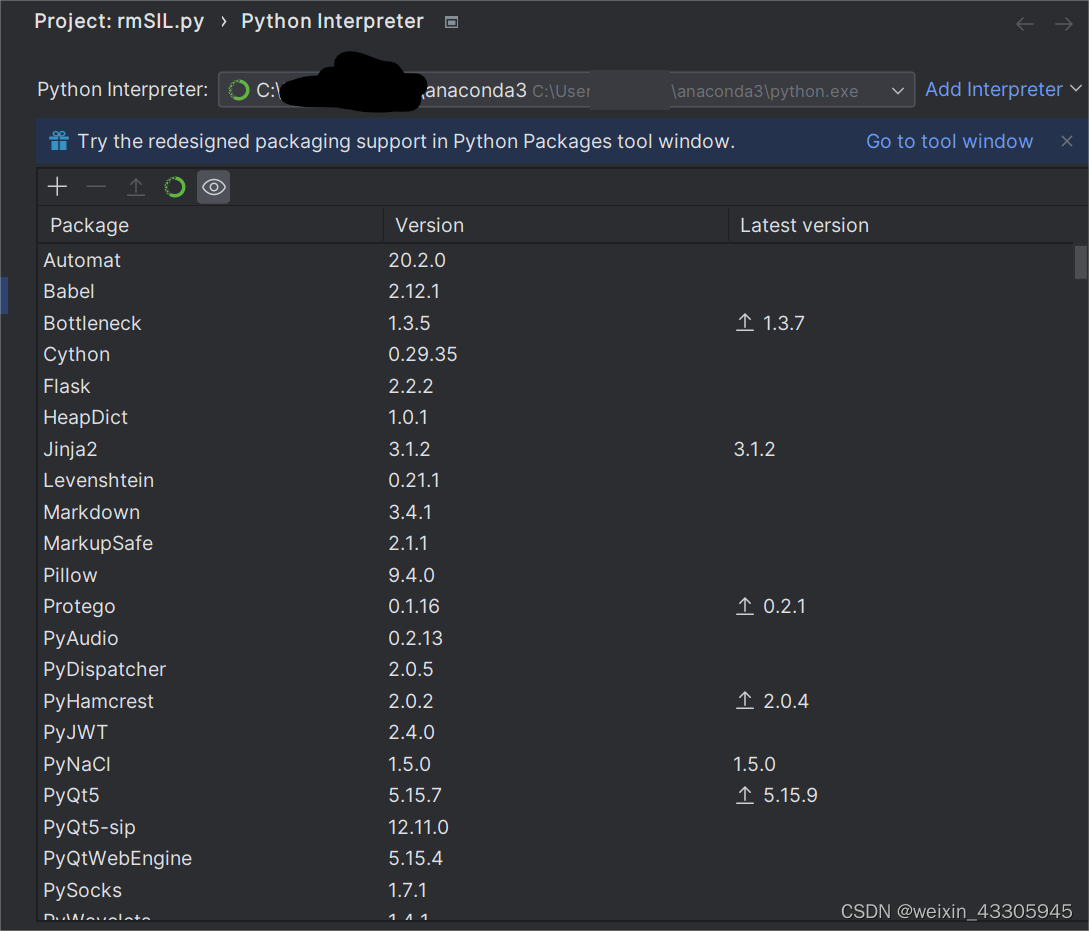Expand the Add Interpreter menu
1089x931 pixels.
pos(1003,90)
